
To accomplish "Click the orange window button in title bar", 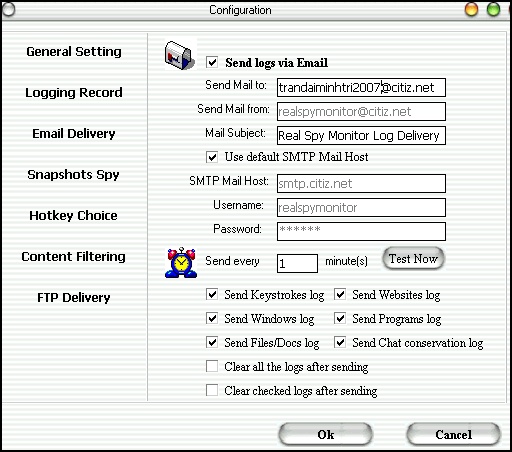I will point(471,9).
